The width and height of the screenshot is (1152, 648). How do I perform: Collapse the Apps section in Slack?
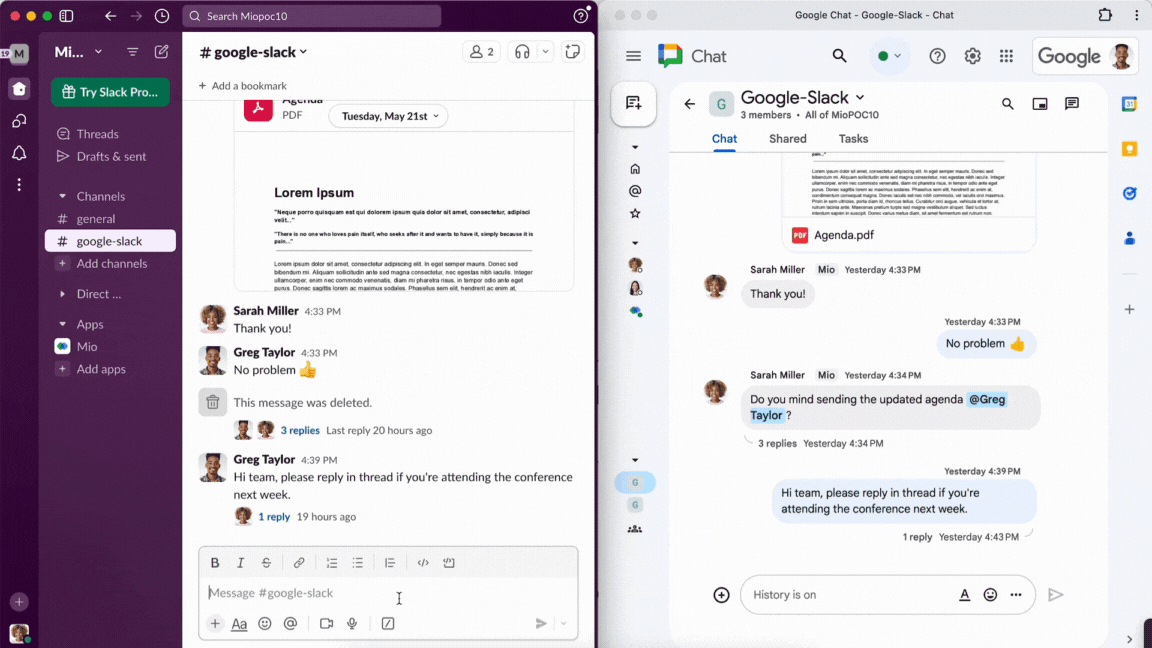(x=62, y=324)
